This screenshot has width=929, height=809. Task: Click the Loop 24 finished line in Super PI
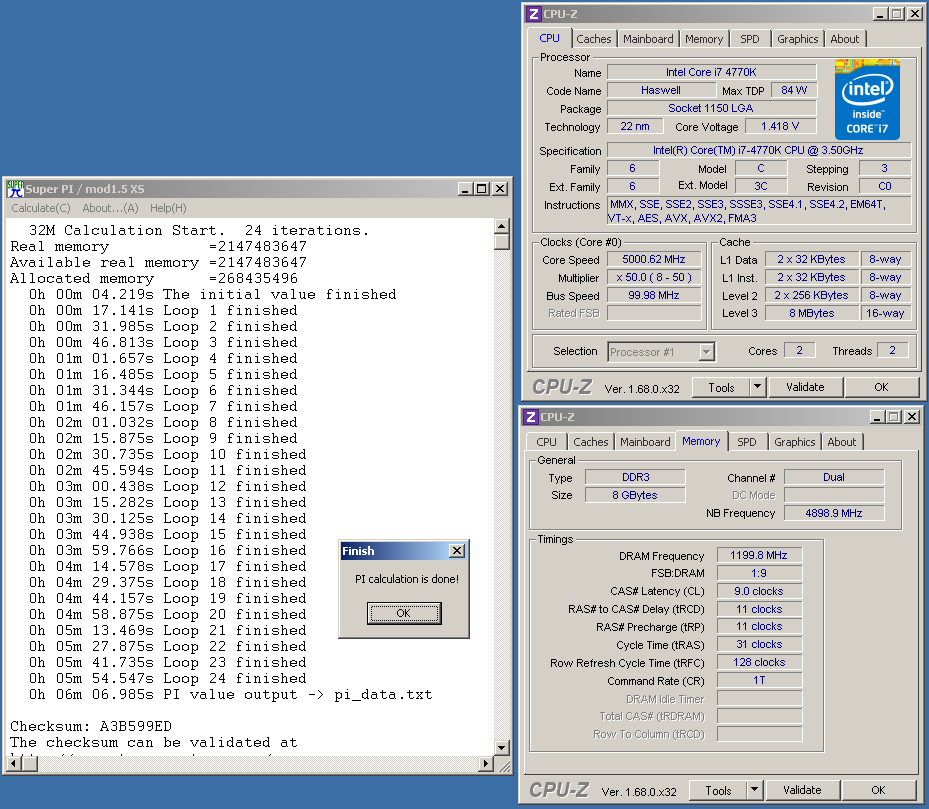point(168,679)
